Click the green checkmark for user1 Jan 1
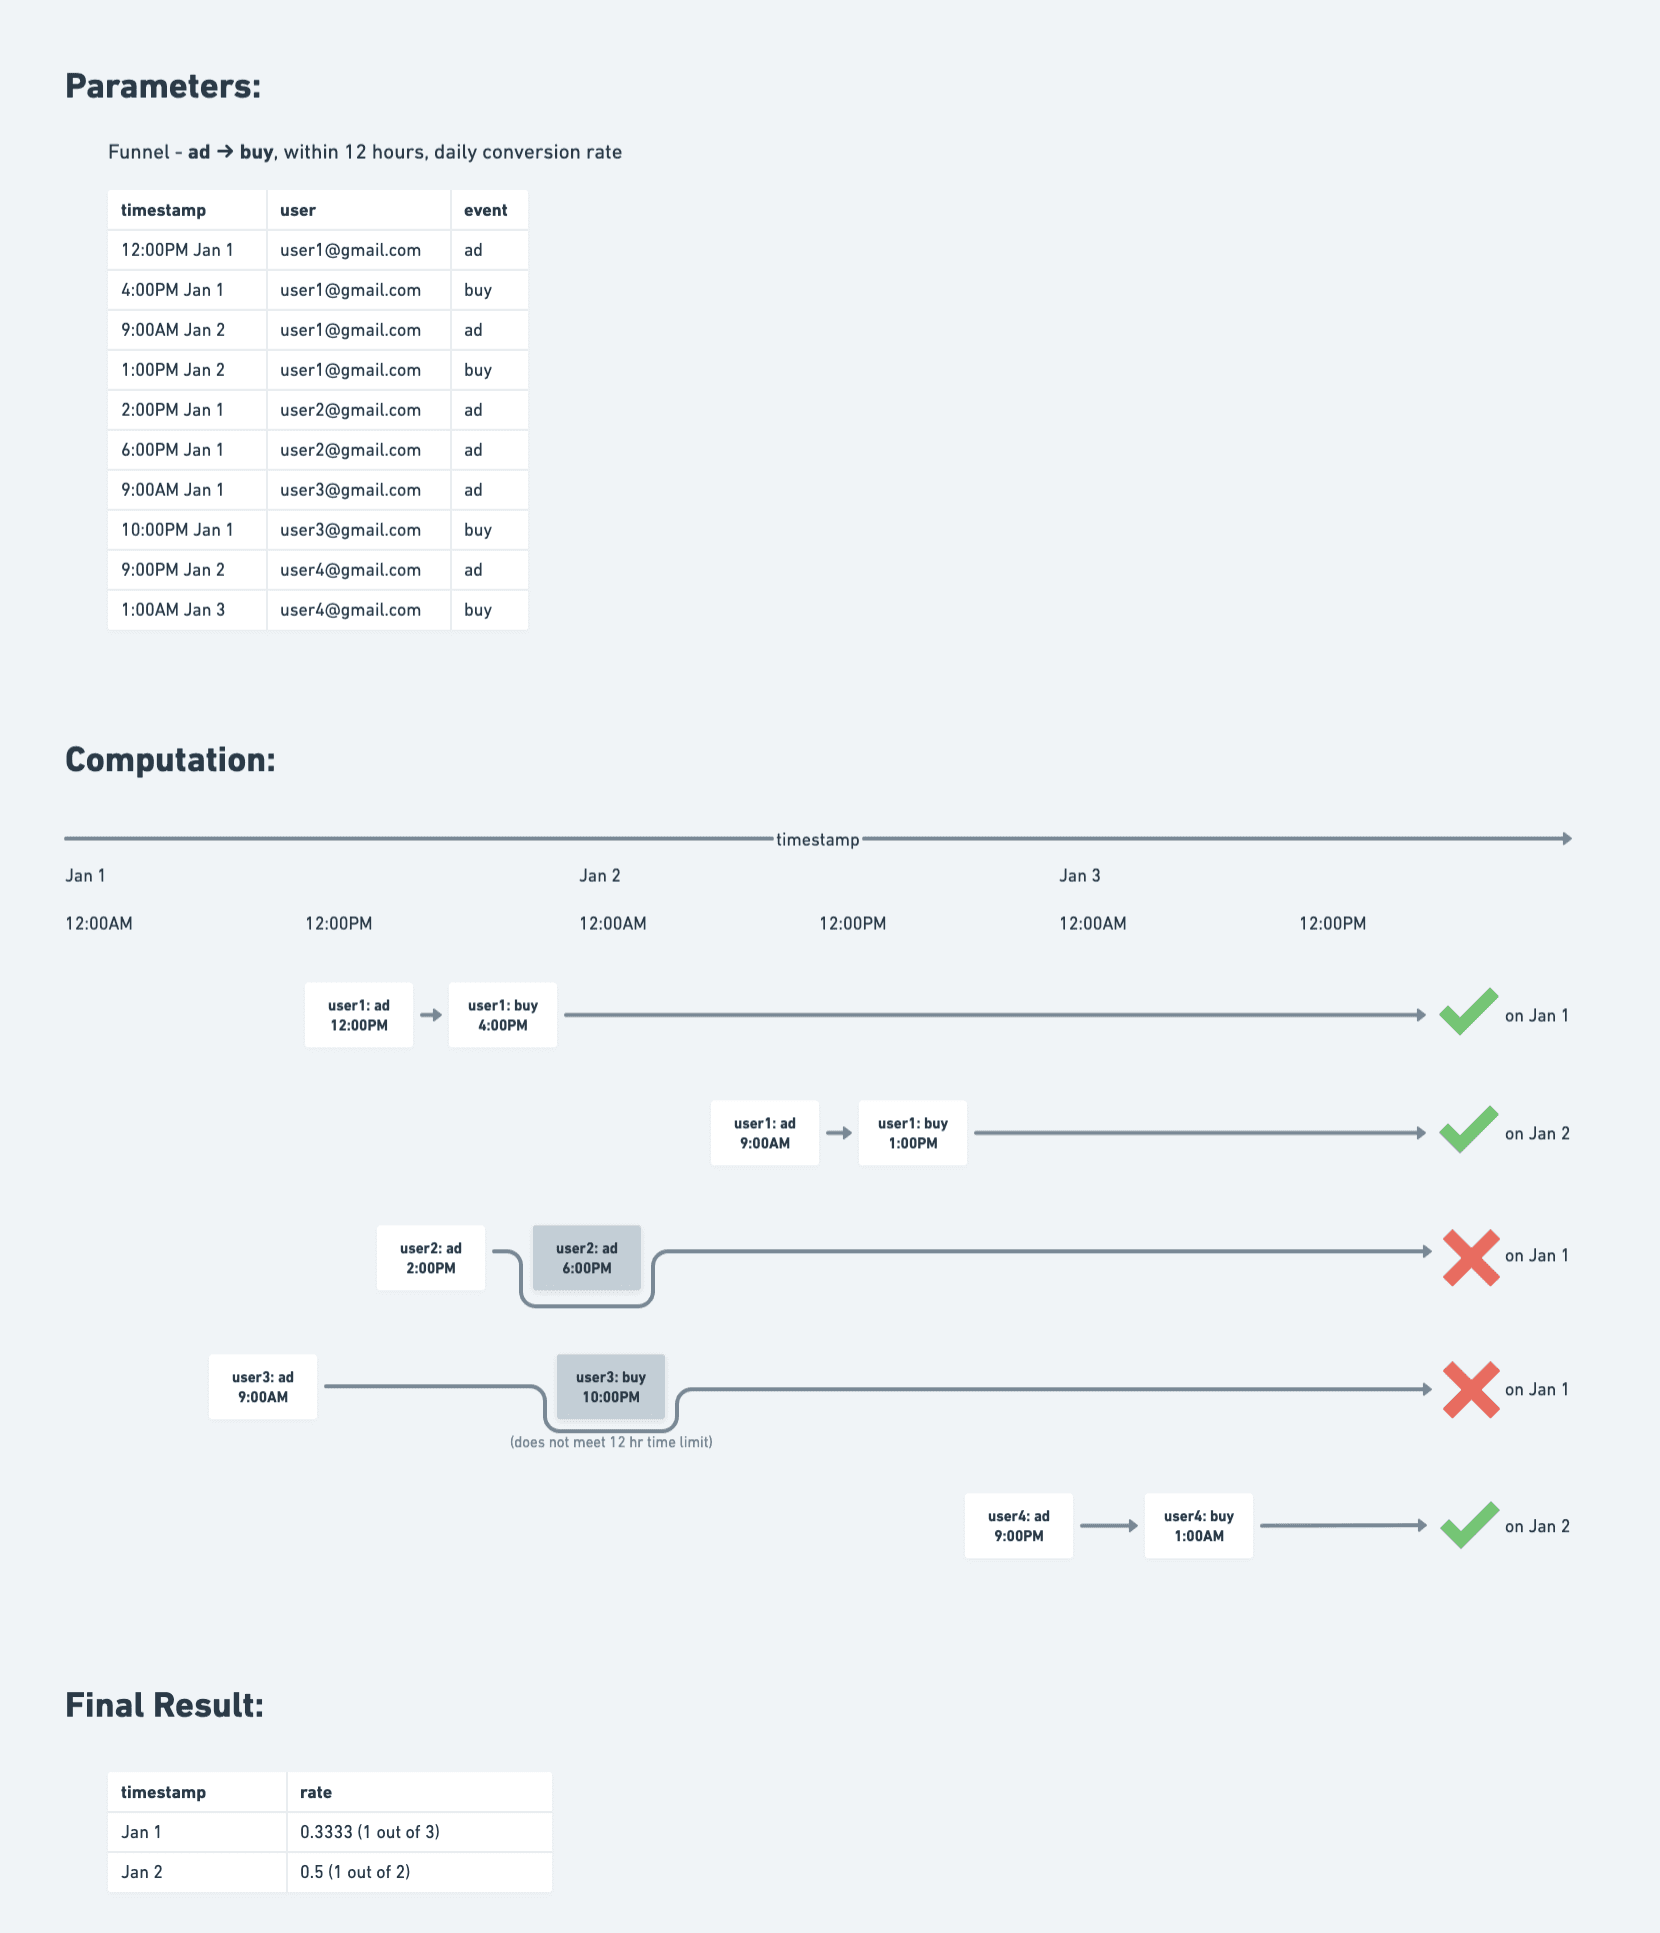 point(1468,1012)
